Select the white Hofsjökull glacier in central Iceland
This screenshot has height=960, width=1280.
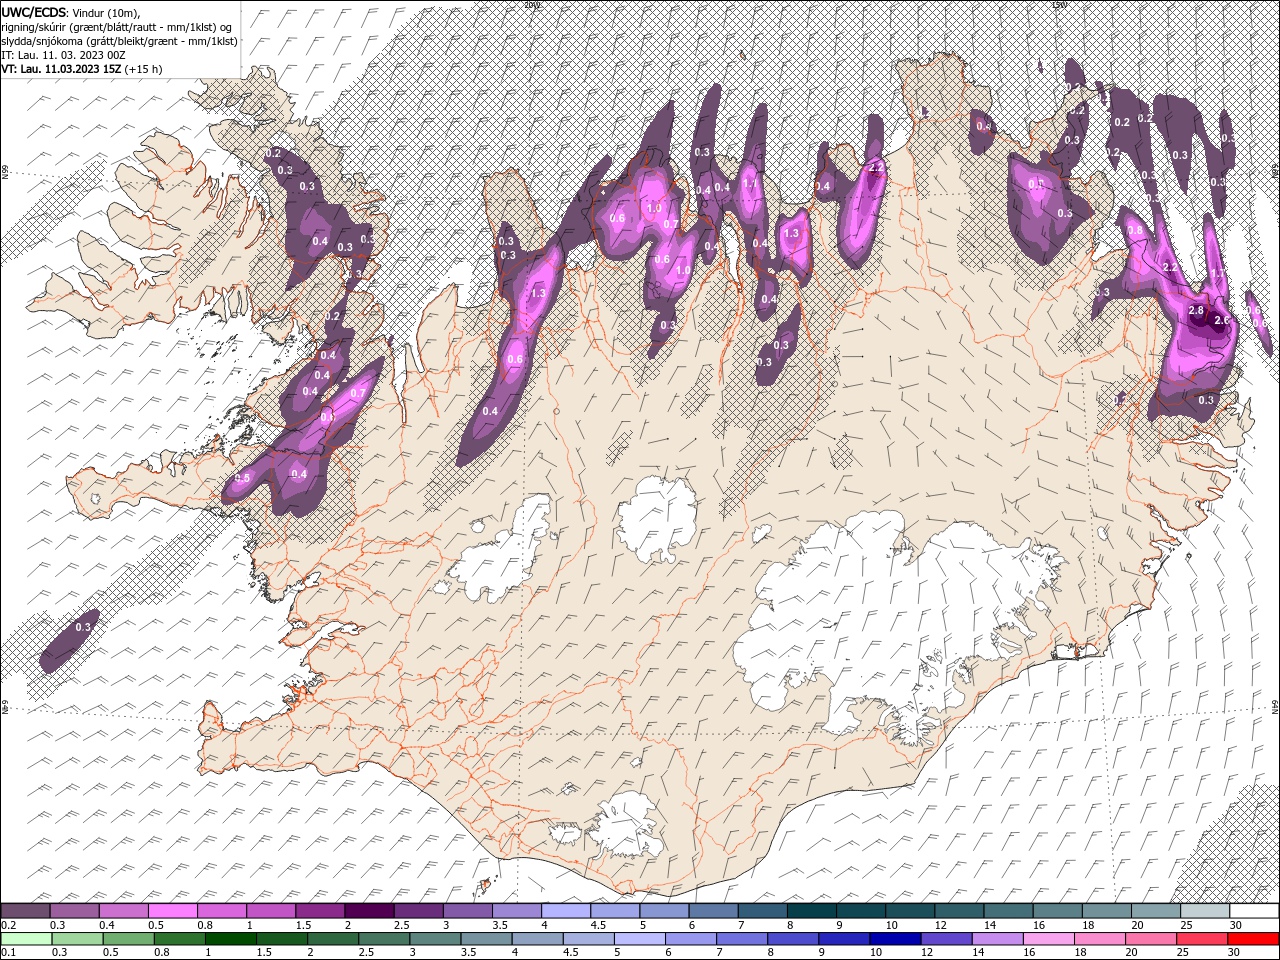657,520
